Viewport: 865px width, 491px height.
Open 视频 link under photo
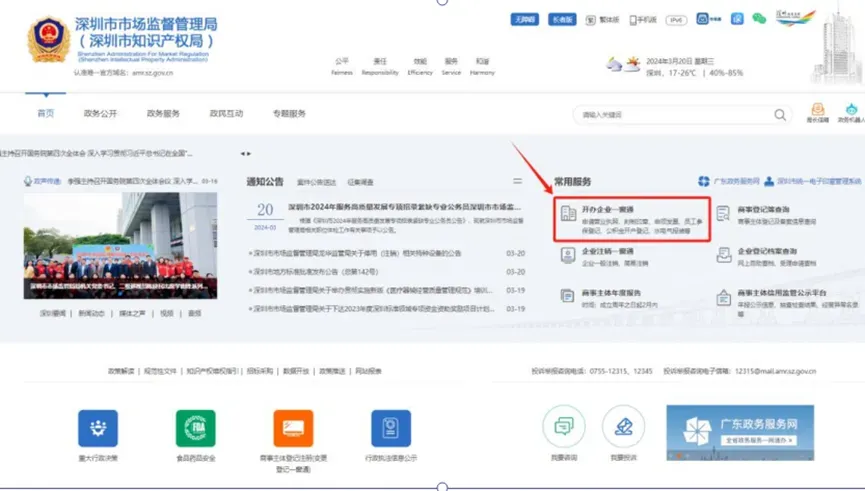click(167, 313)
